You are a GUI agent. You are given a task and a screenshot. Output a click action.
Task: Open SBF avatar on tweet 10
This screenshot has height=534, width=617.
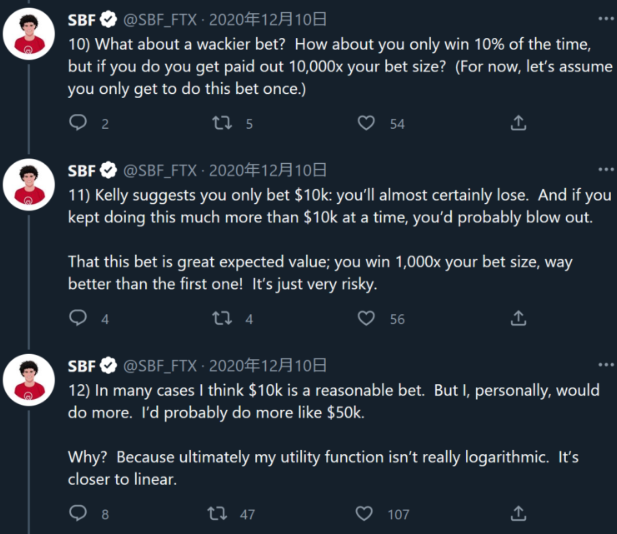click(x=29, y=34)
